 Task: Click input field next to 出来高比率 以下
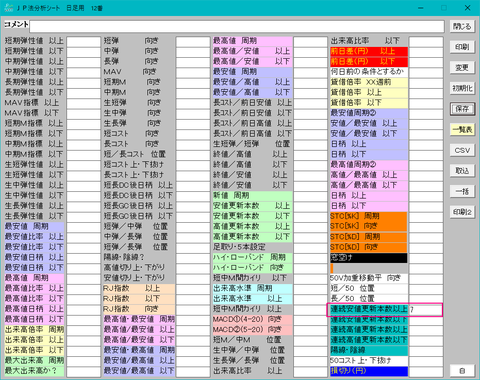426,41
